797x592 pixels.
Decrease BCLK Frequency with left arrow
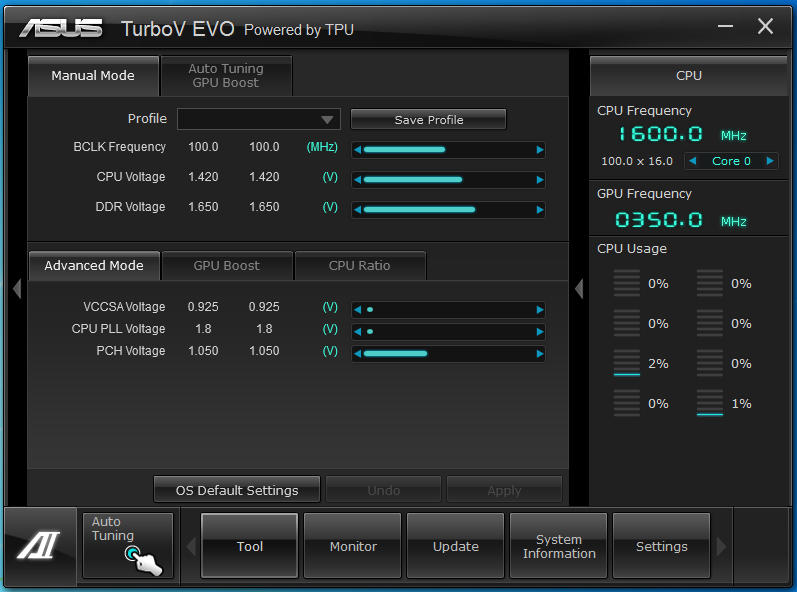[358, 150]
